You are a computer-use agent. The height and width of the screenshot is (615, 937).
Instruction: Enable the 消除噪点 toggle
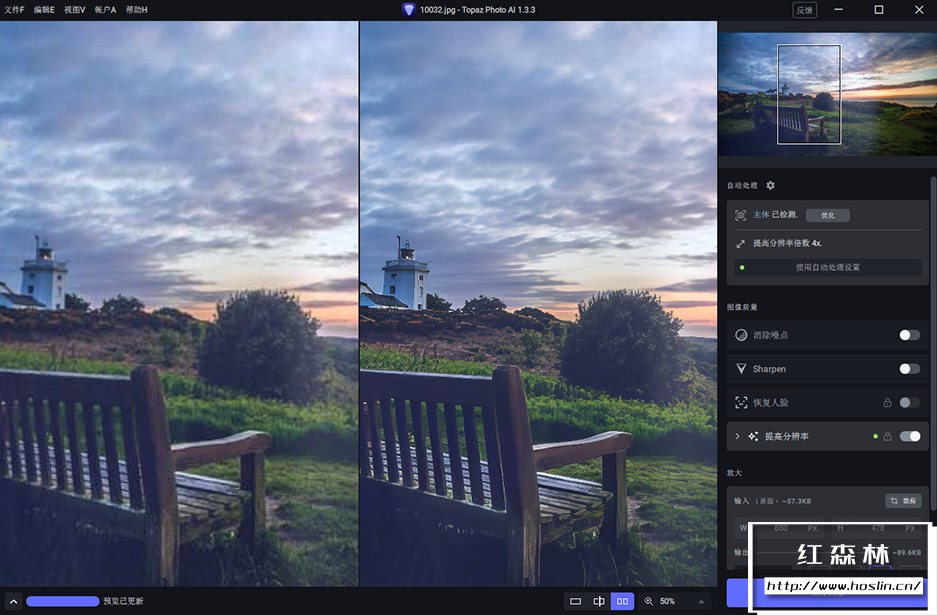pos(910,335)
